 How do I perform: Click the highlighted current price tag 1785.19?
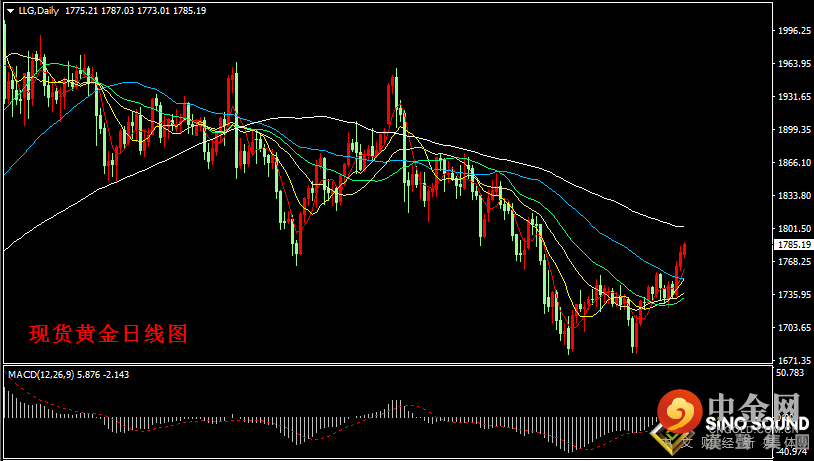tap(794, 245)
